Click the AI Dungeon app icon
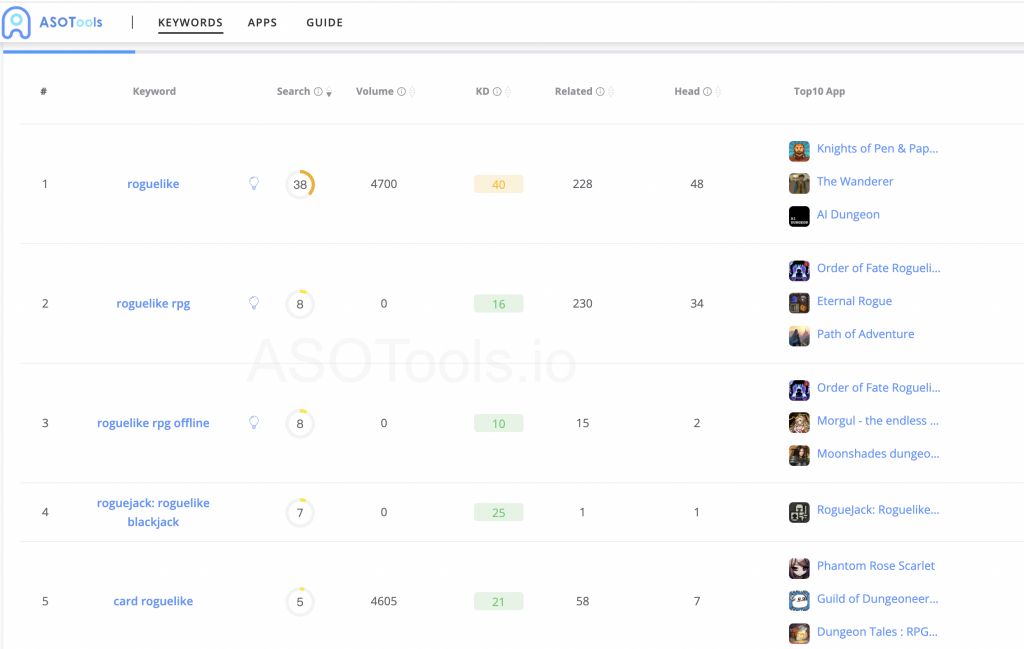Image resolution: width=1024 pixels, height=649 pixels. (799, 216)
